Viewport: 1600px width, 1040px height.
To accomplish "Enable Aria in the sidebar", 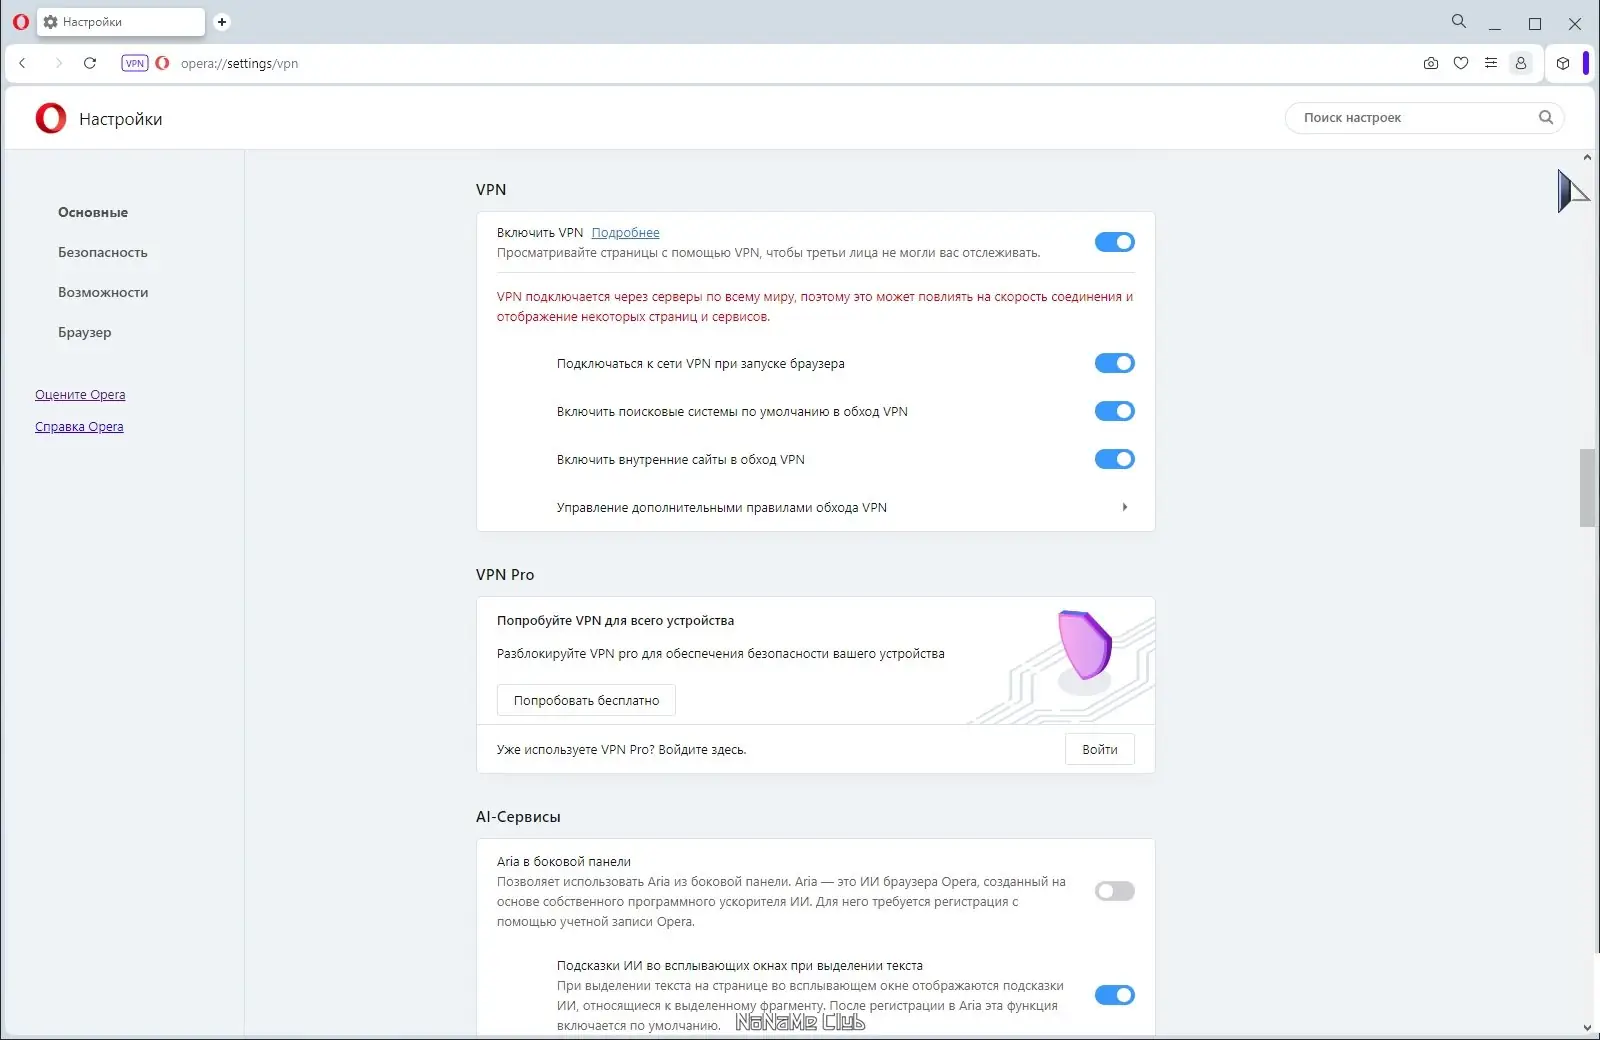I will [x=1115, y=891].
